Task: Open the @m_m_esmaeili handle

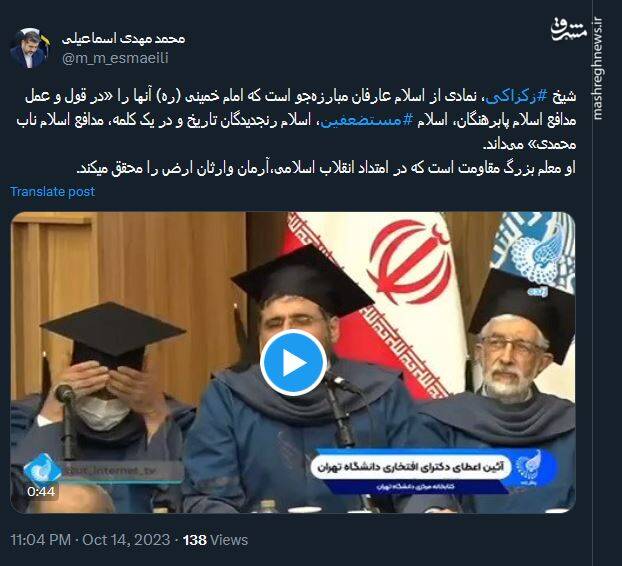Action: [115, 58]
